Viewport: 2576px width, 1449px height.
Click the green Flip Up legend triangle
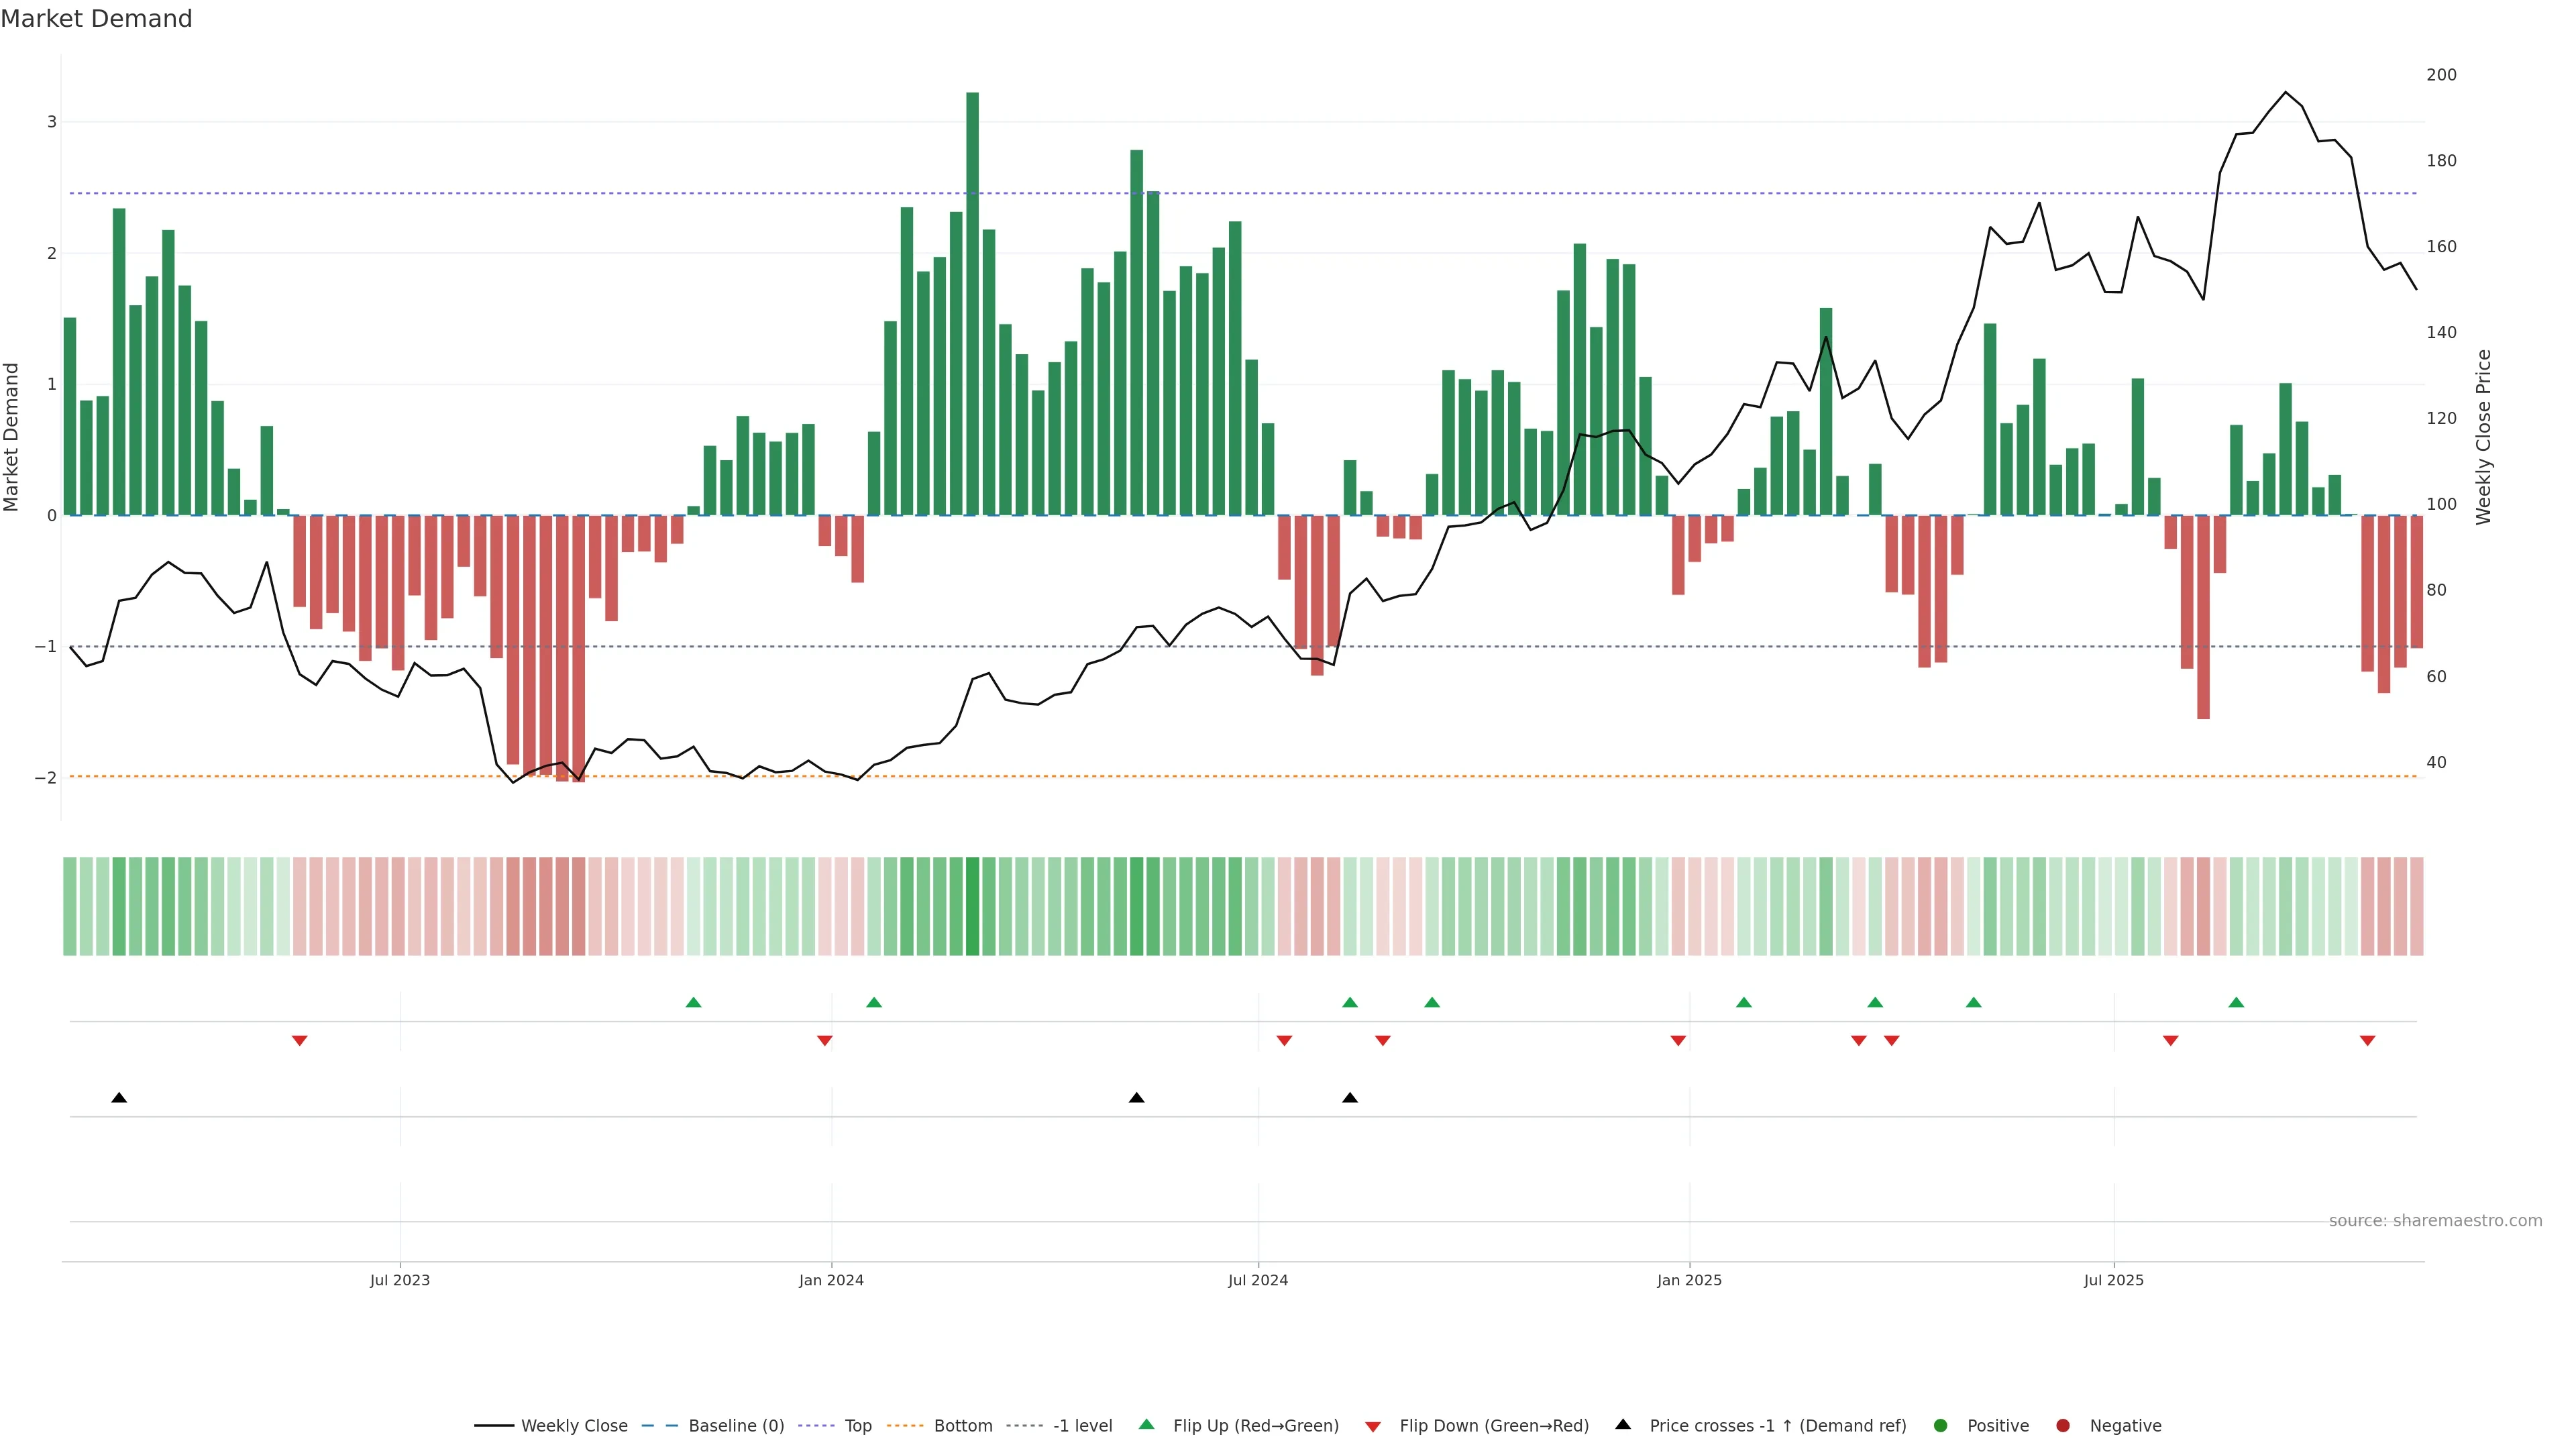(x=1146, y=1424)
